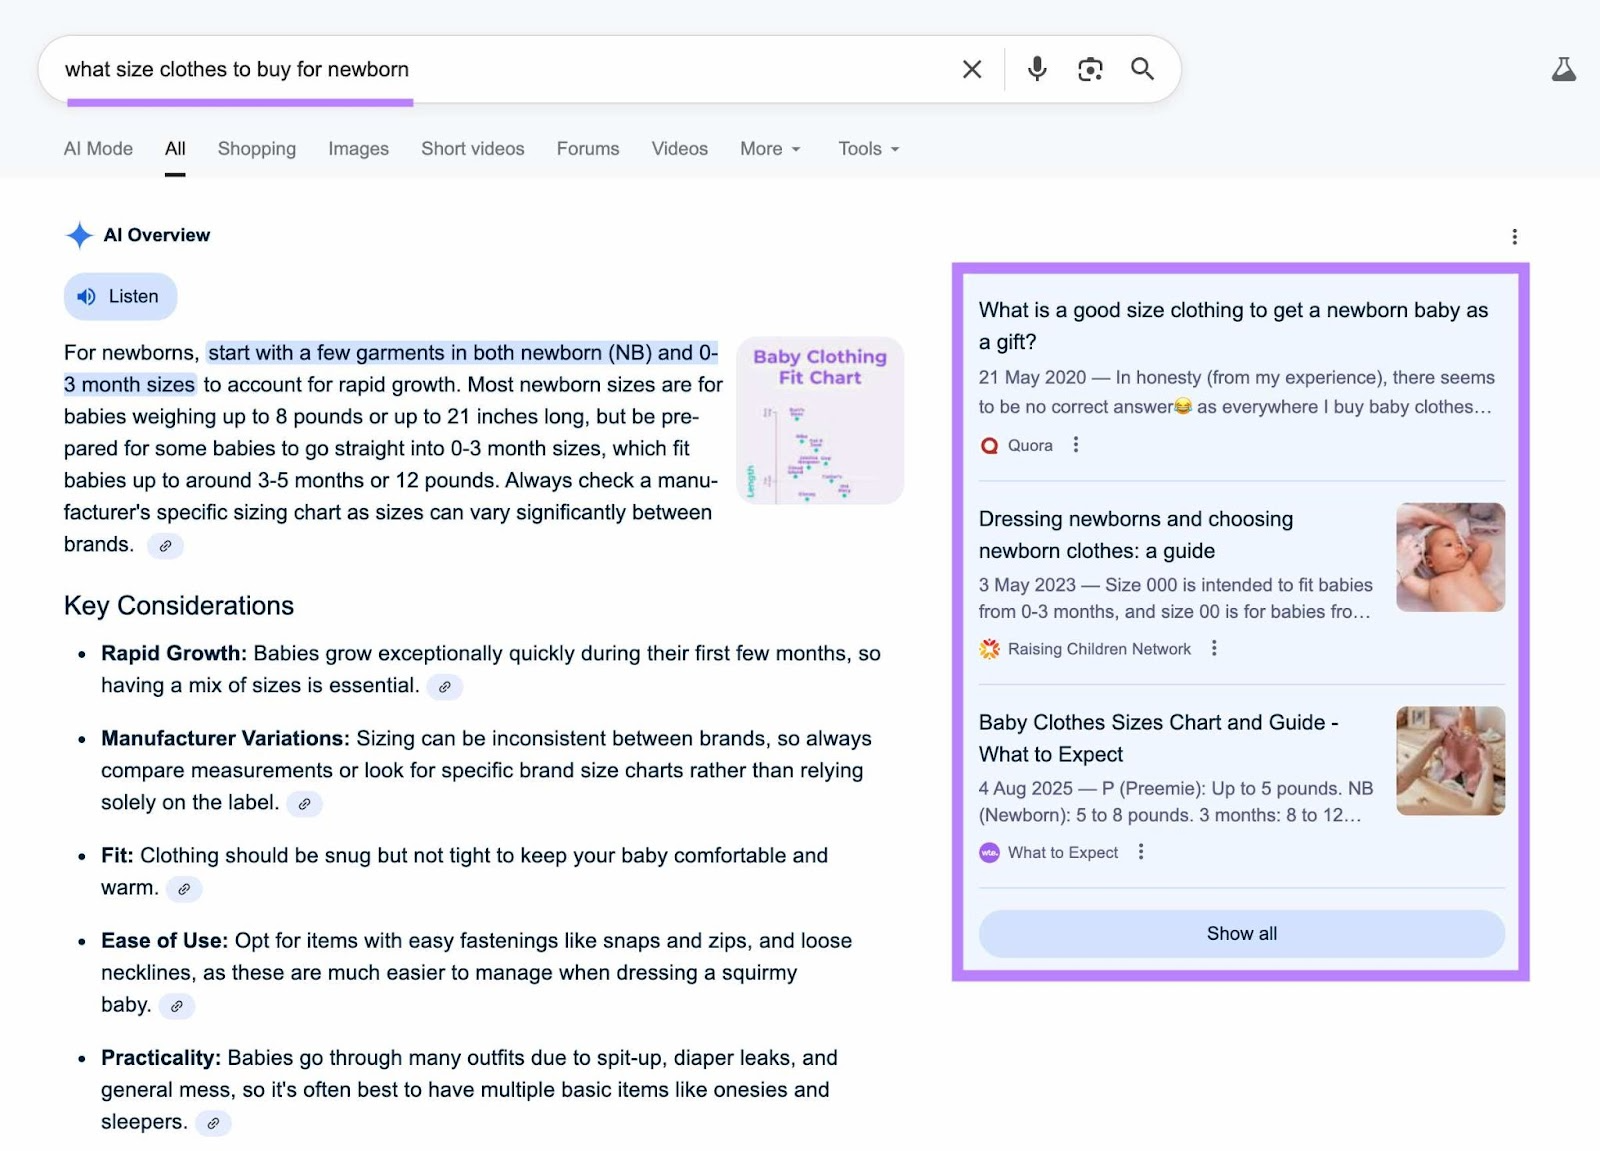Open the Baby Clothing Fit Chart image

[819, 420]
